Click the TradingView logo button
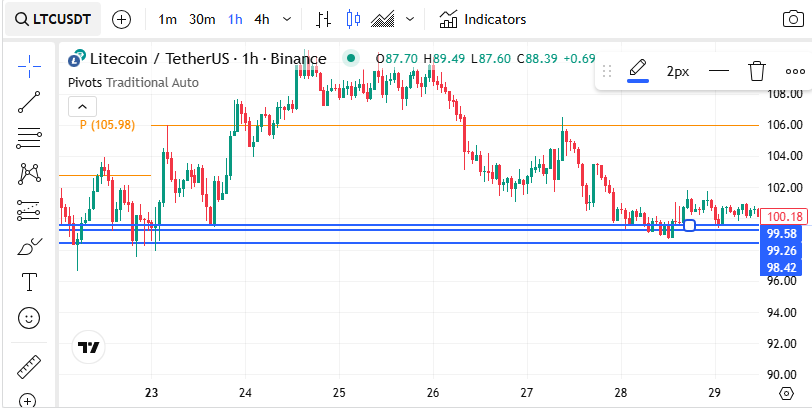The image size is (812, 416). [x=89, y=347]
